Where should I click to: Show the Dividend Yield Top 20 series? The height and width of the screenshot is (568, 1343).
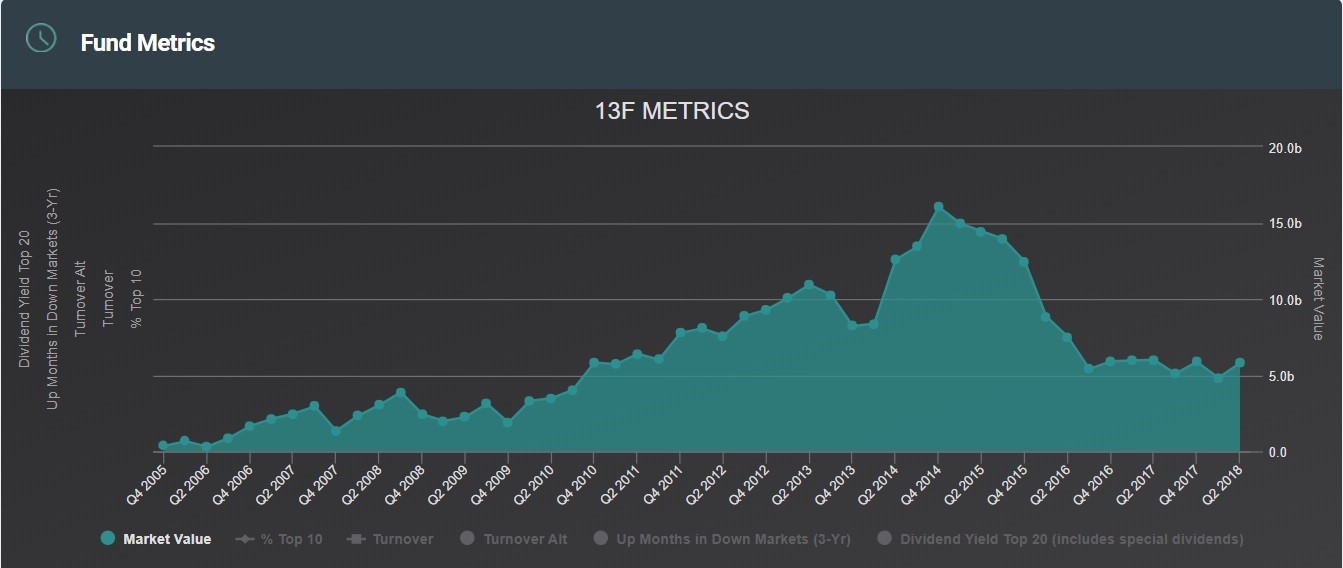point(1071,539)
